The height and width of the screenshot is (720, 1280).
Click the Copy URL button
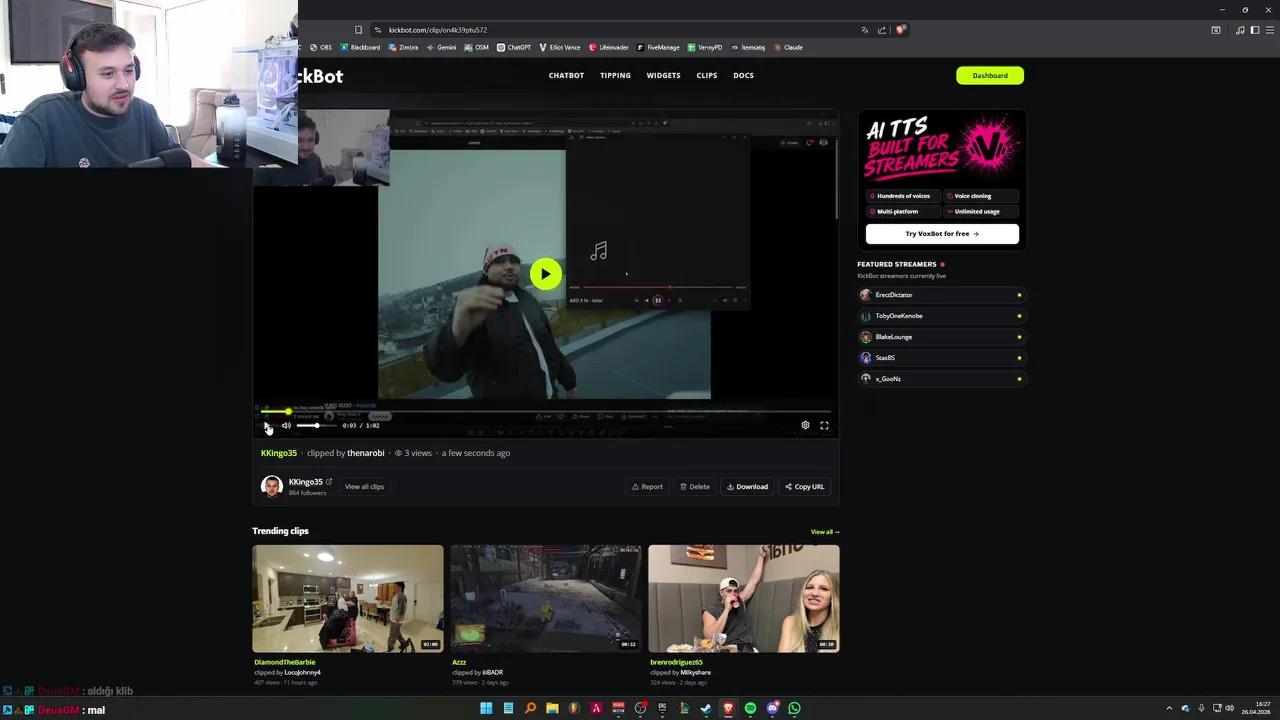coord(805,487)
